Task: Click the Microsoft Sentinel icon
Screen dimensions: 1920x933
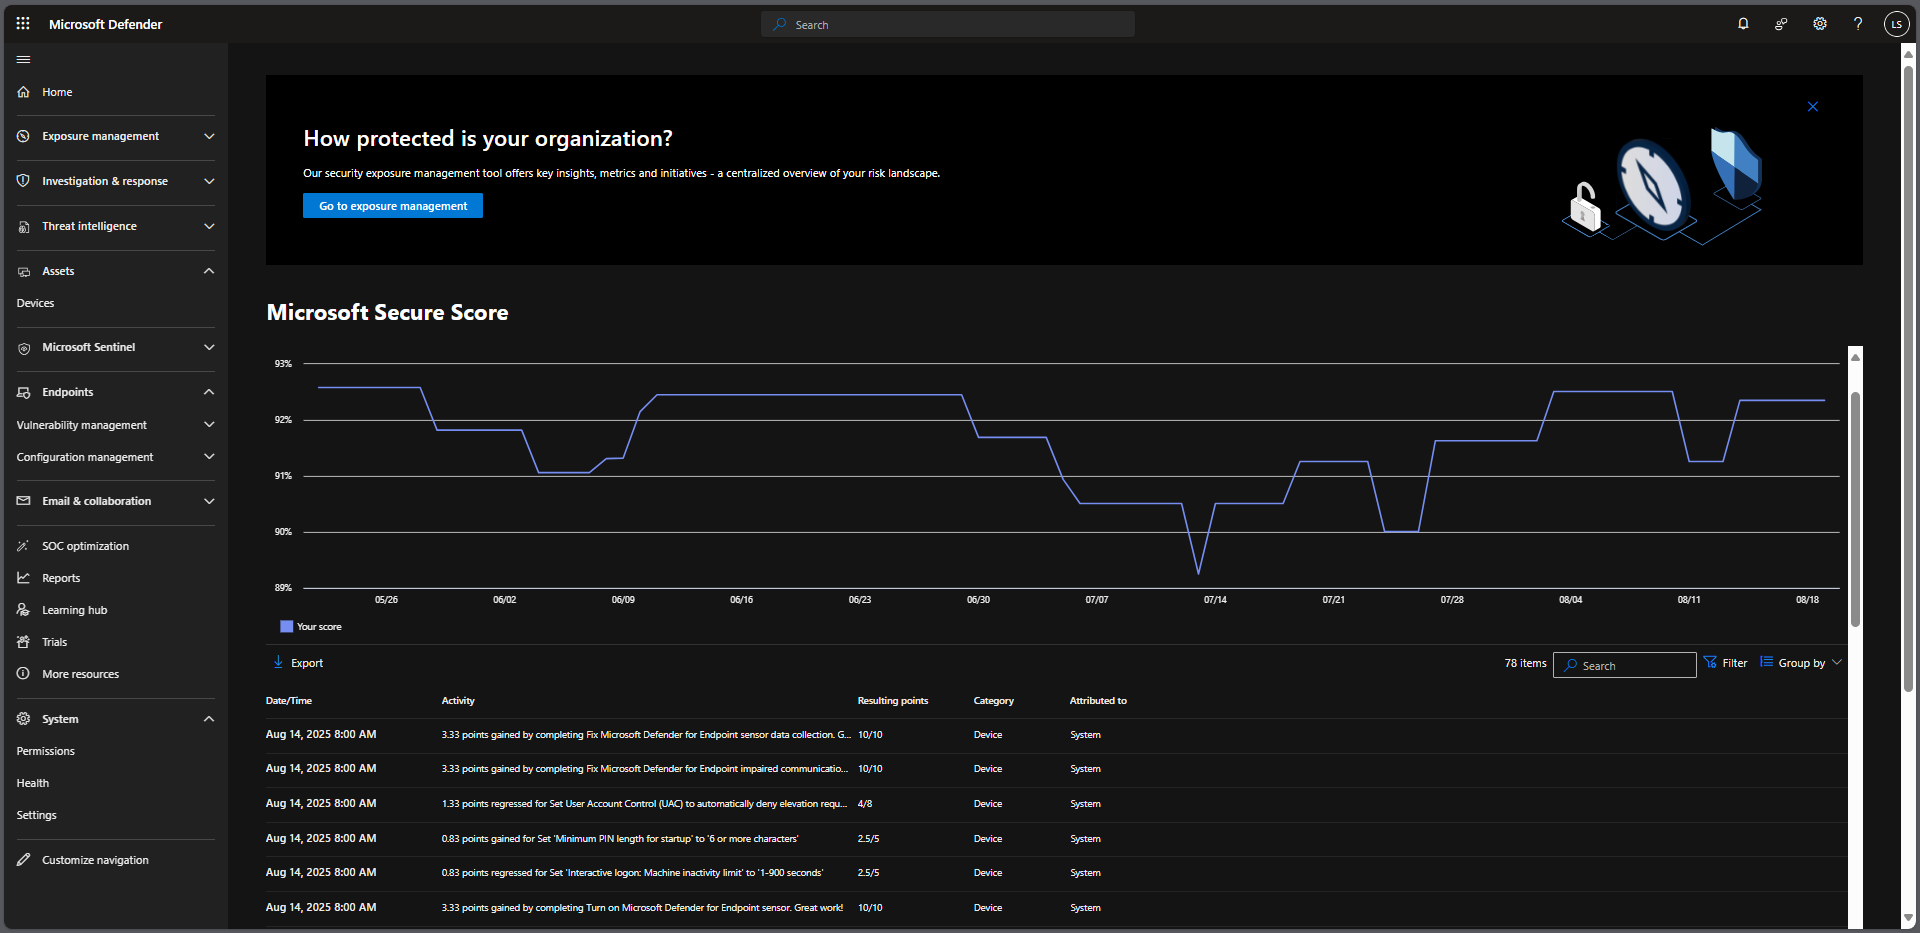Action: pos(23,348)
